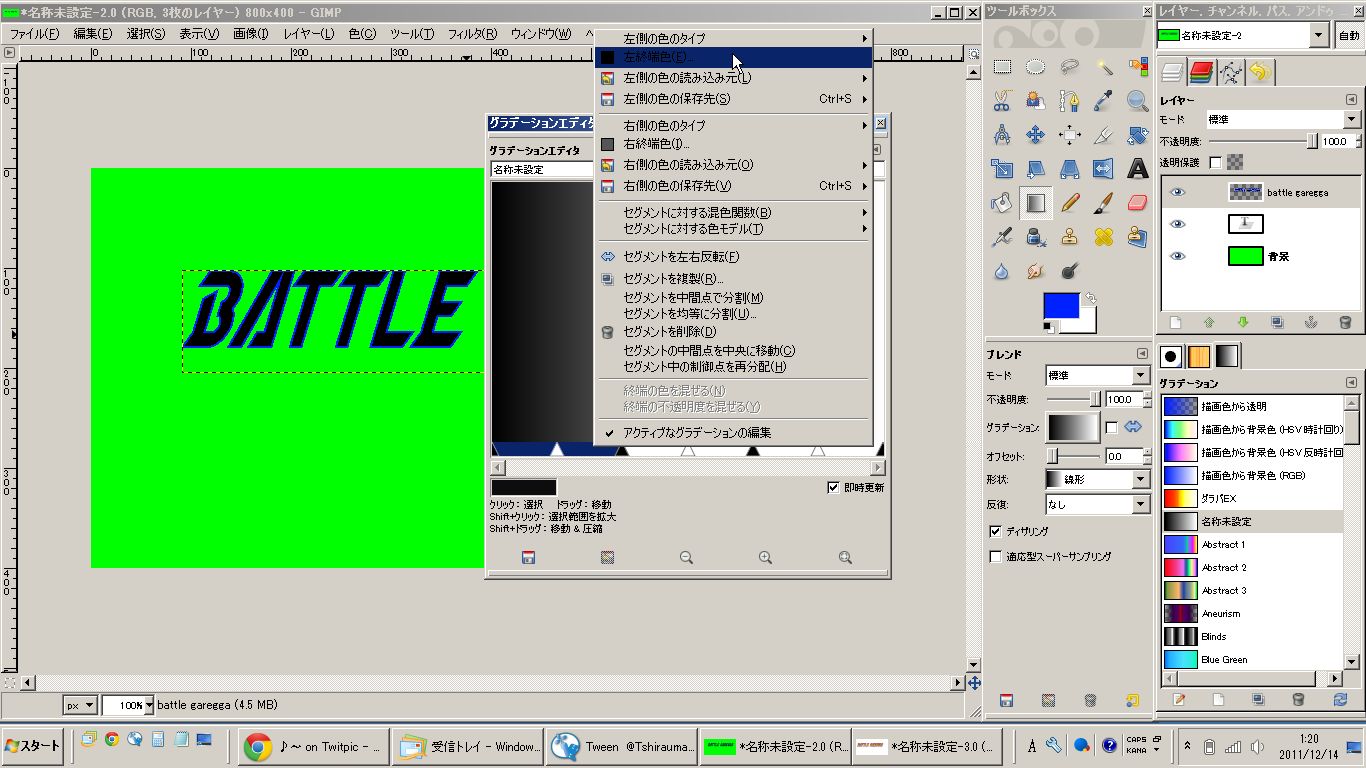The height and width of the screenshot is (768, 1366).
Task: Select the Rectangle Select tool
Action: coord(1002,67)
